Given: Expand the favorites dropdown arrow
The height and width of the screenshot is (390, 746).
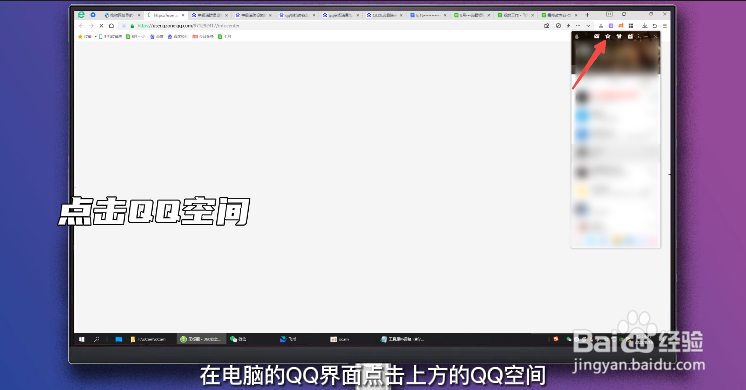Looking at the screenshot, I should click(x=96, y=37).
